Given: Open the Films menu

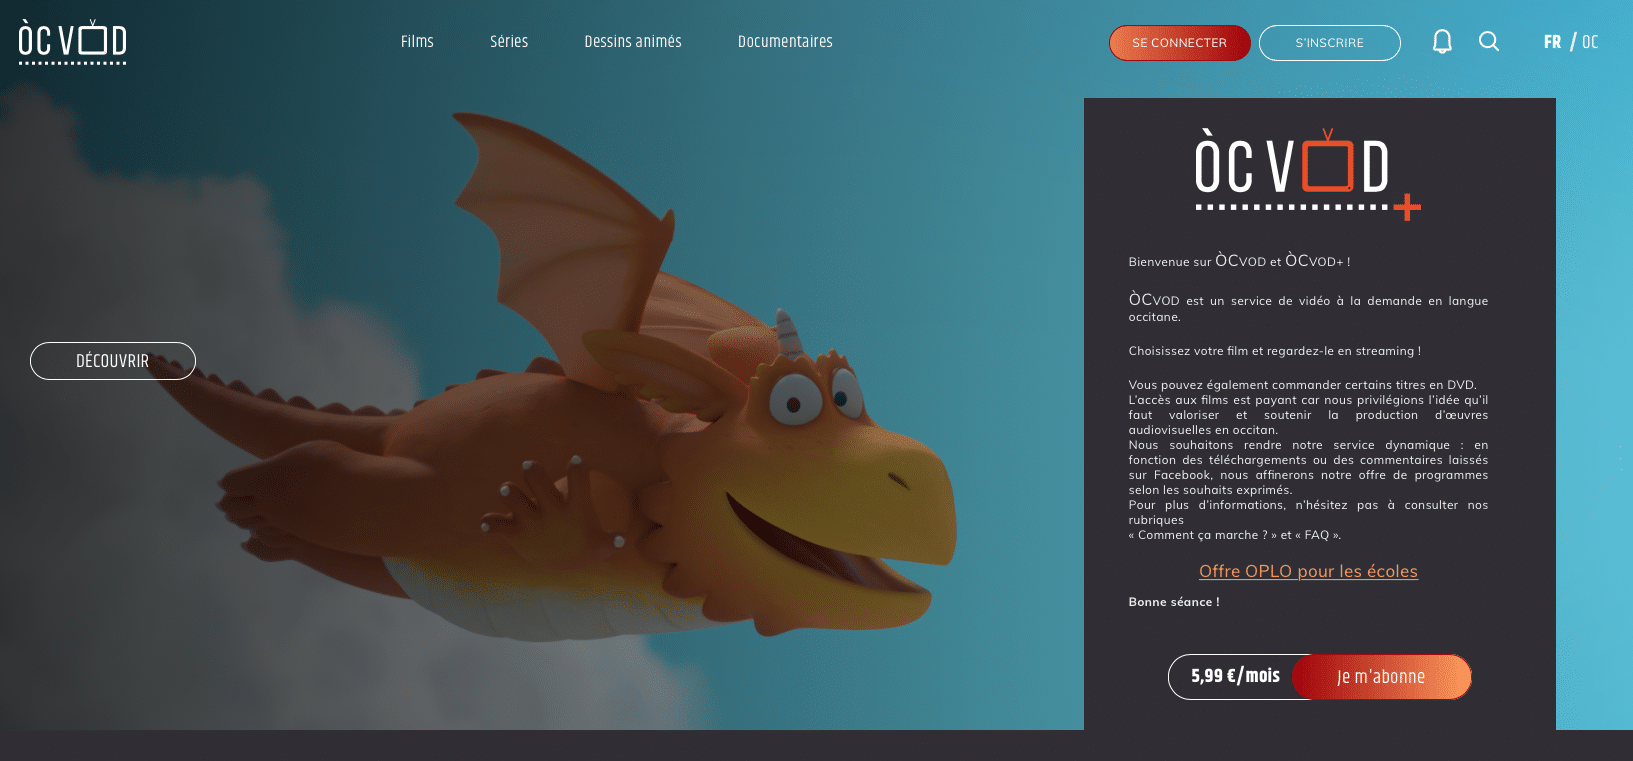Looking at the screenshot, I should click(417, 41).
